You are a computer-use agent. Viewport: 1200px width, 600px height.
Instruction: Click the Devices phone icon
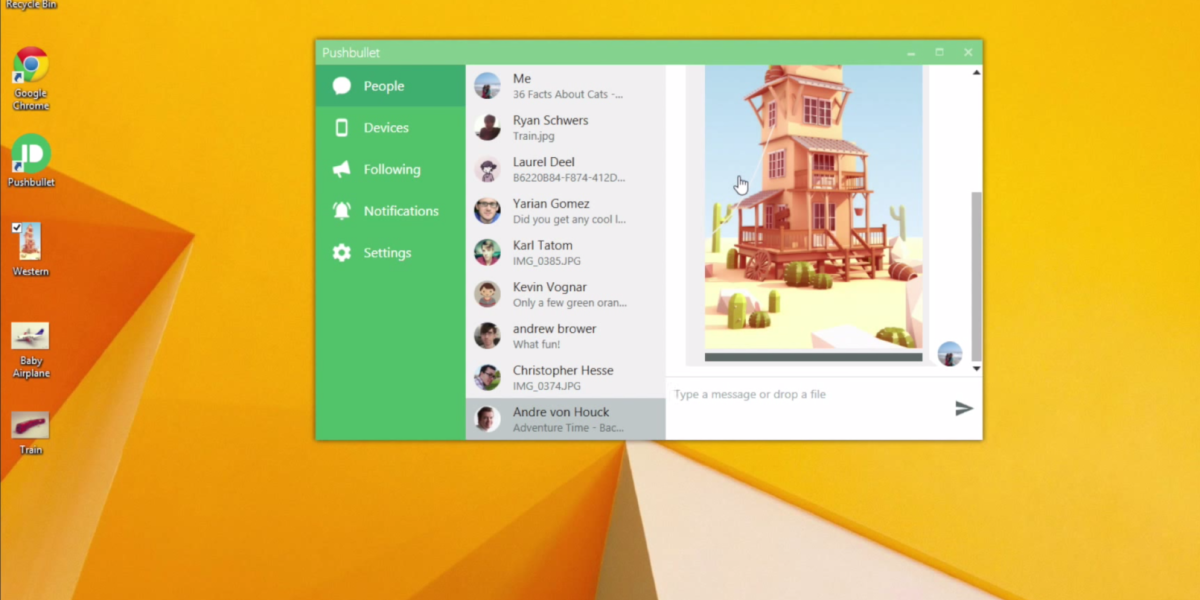tap(342, 128)
